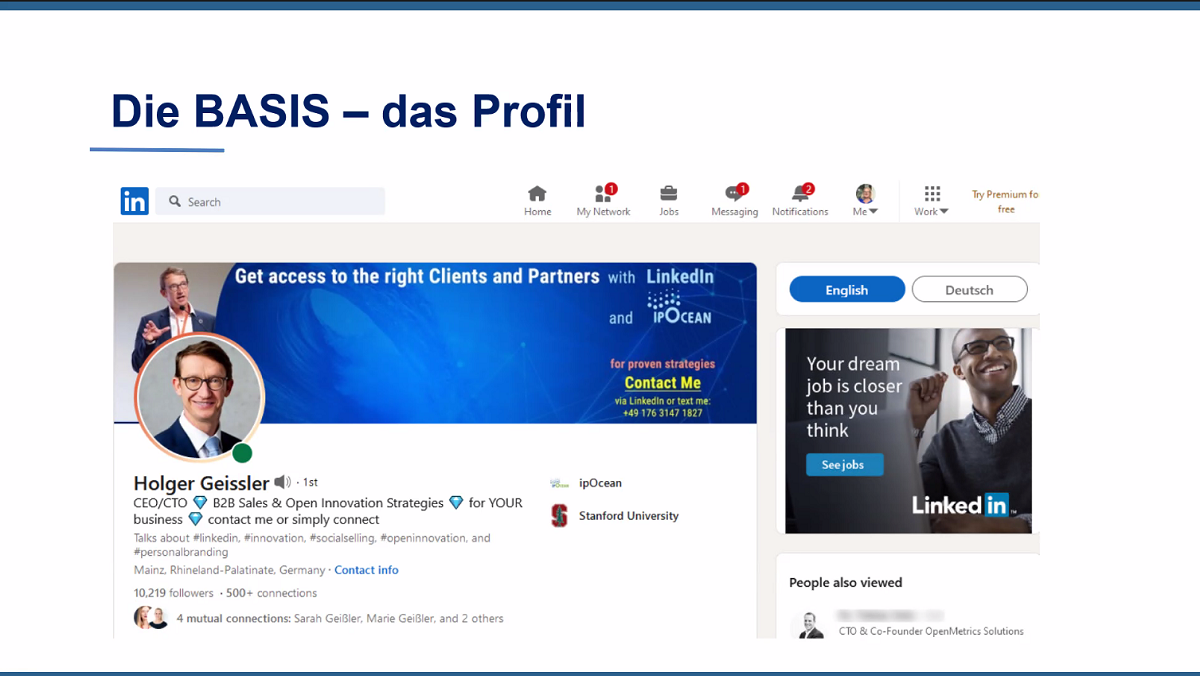Click the Stanford University link
This screenshot has height=676, width=1200.
(x=629, y=516)
